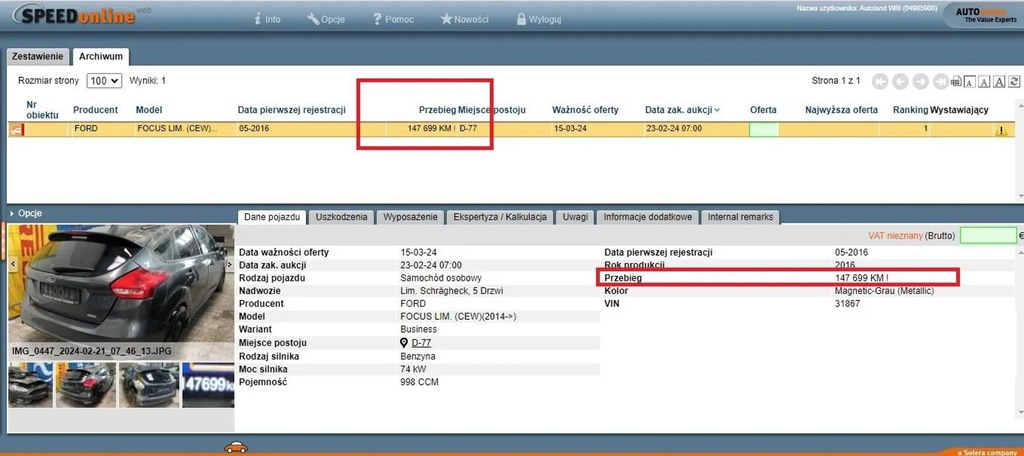Click the 147 699 KM cell in list
This screenshot has height=456, width=1024.
point(431,129)
